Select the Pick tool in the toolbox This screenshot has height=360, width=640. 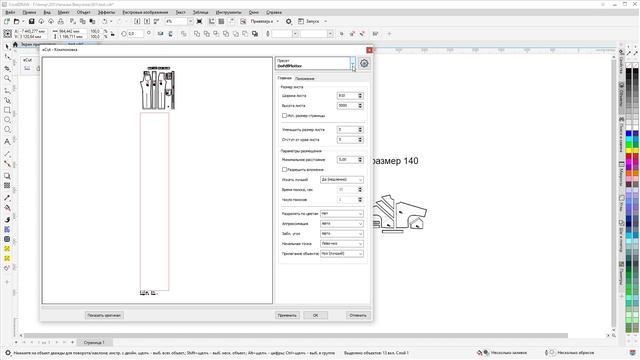7,47
